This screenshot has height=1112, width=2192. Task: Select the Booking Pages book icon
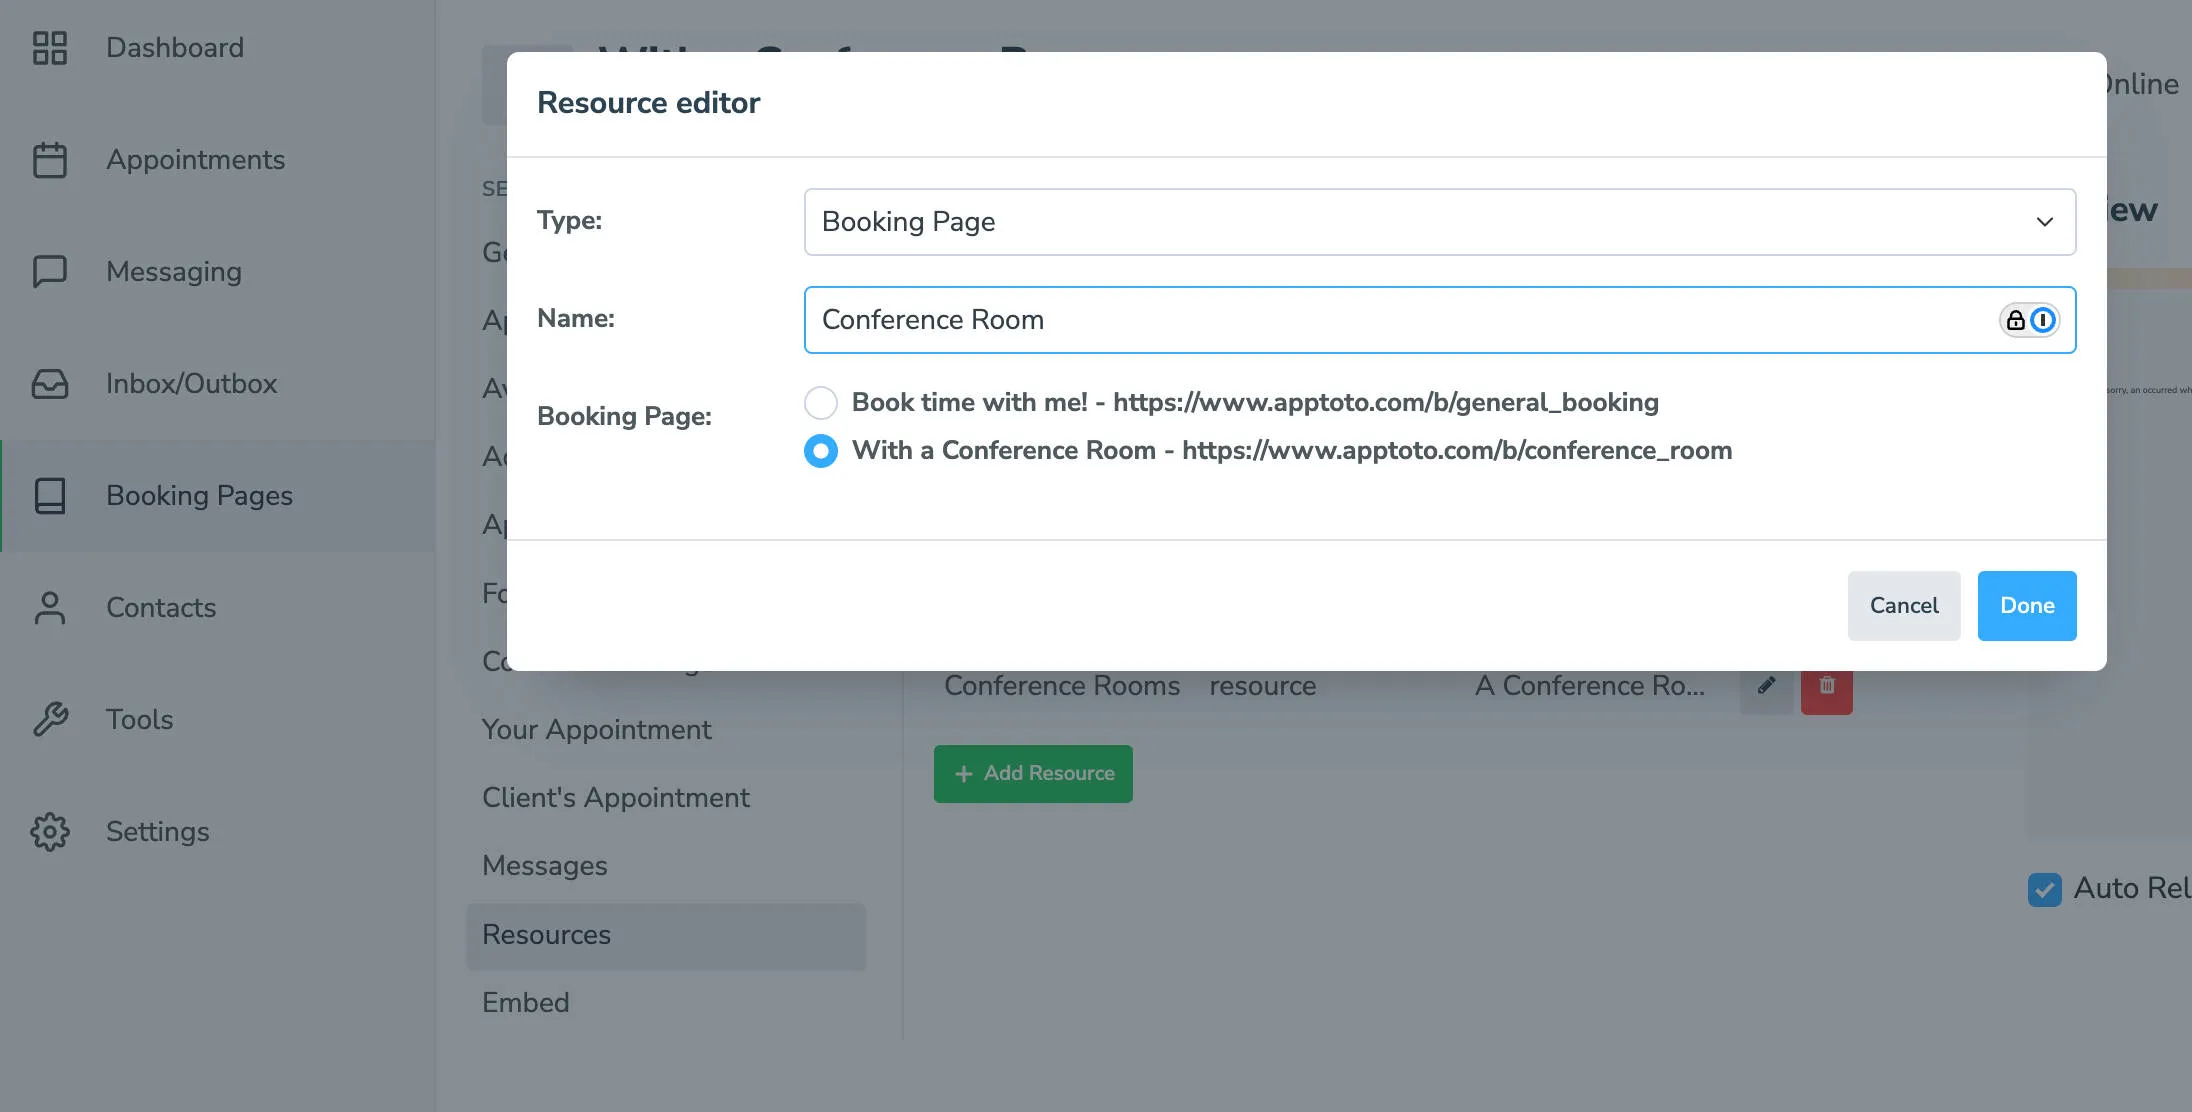click(50, 495)
